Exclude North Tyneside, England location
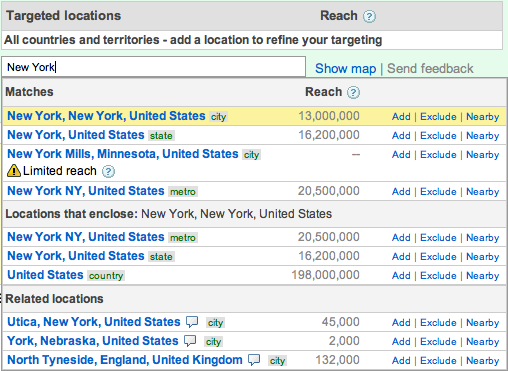Screen dimensions: 508x371 (x=438, y=361)
